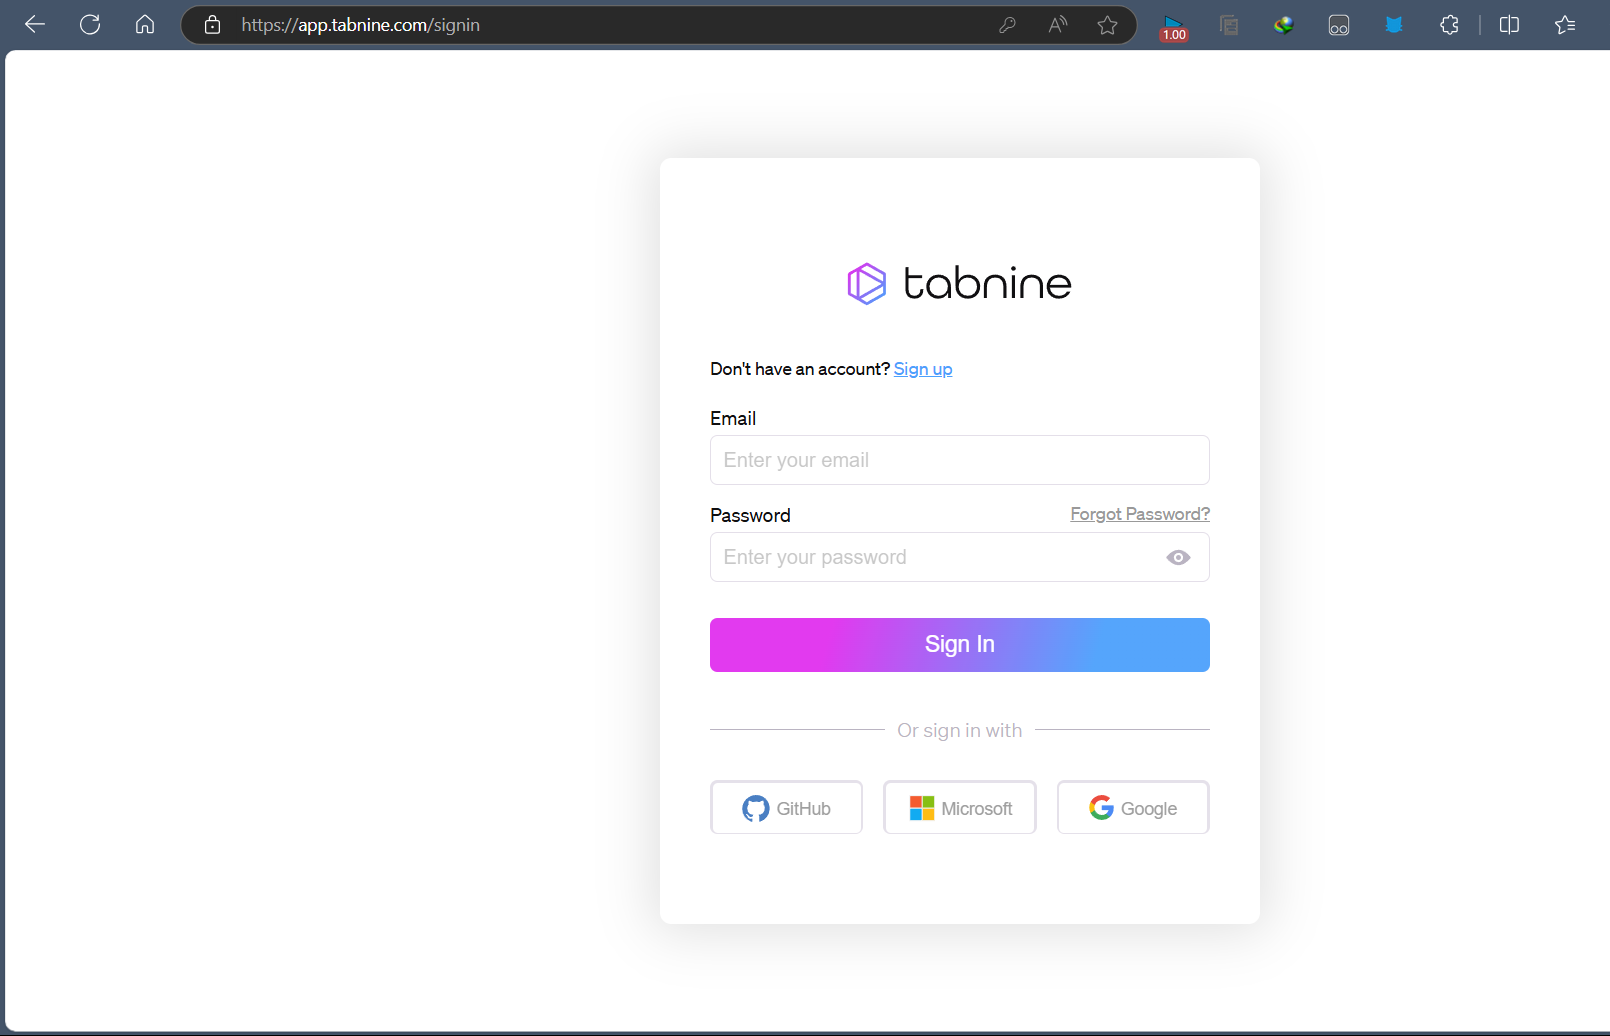This screenshot has width=1610, height=1036.
Task: Sign in with GitHub
Action: tap(786, 808)
